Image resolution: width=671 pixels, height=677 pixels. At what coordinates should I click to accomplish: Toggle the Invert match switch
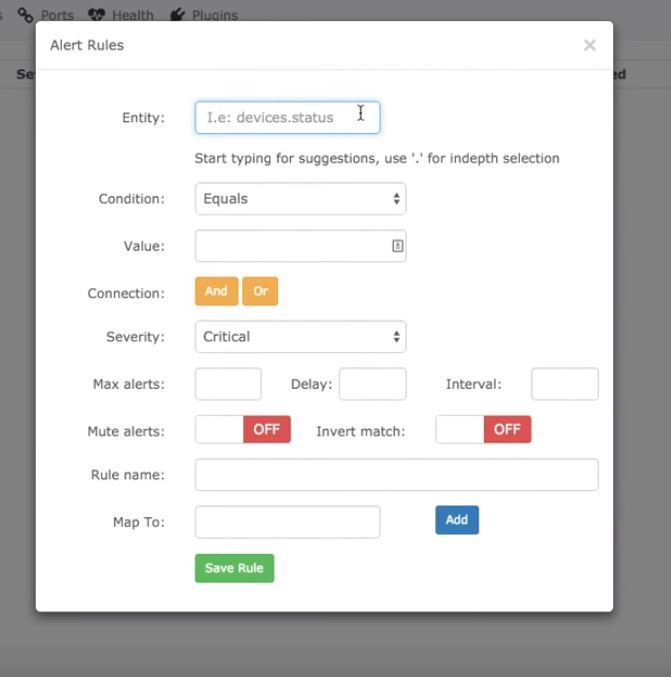tap(484, 430)
